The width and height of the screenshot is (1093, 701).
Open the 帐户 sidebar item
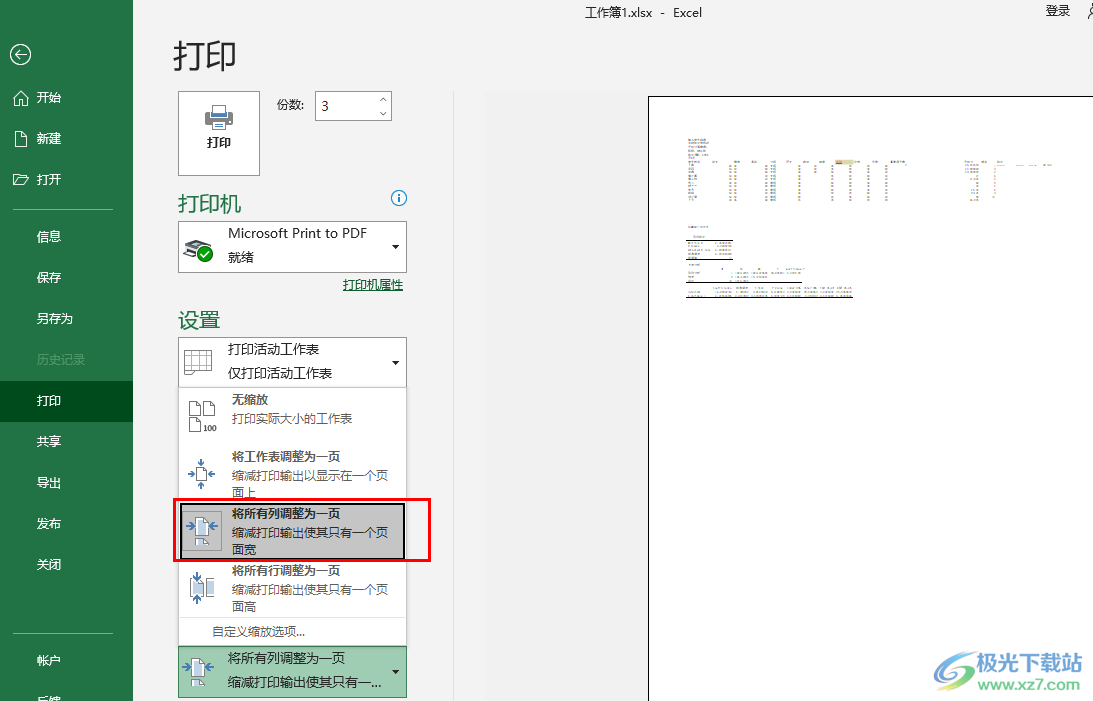(66, 661)
